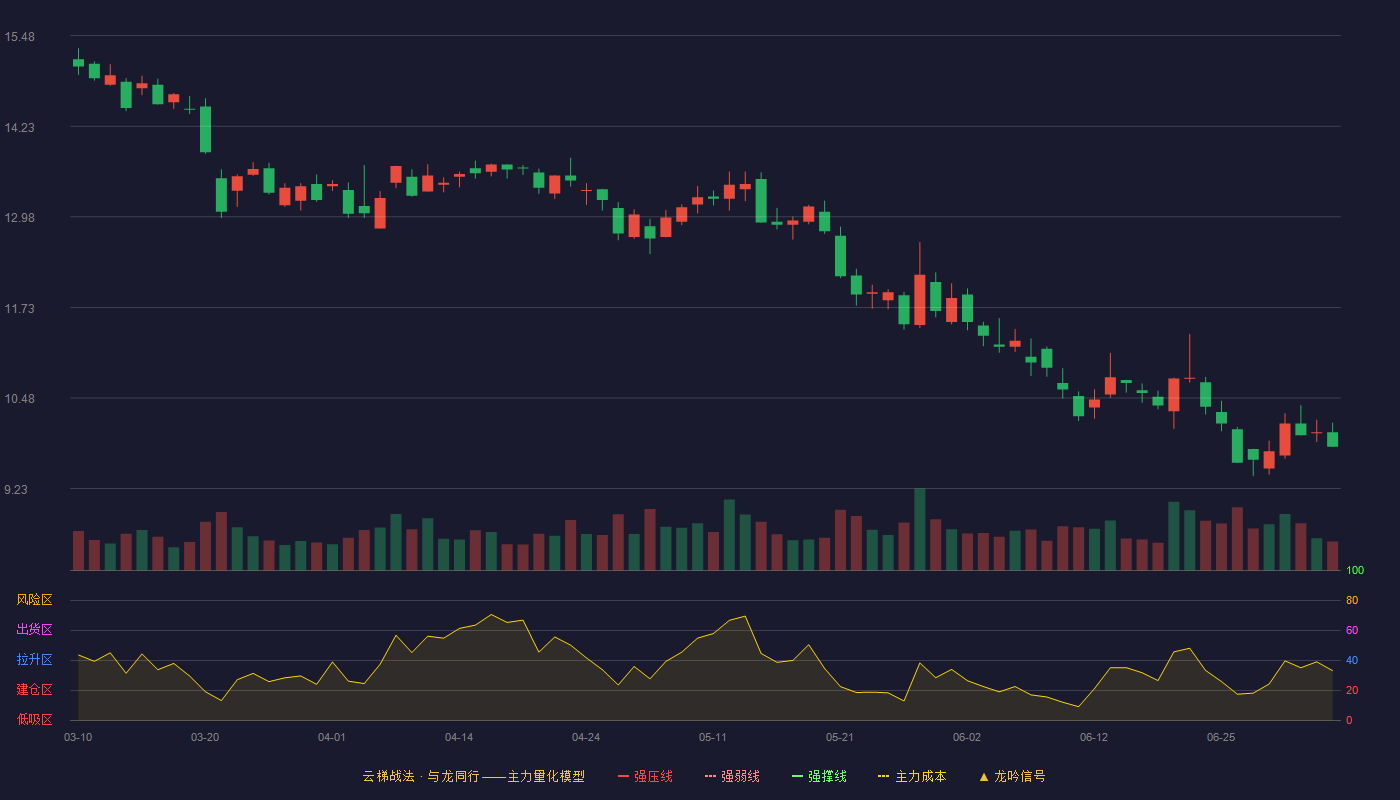Select the 低吸区 zone label
This screenshot has height=800, width=1400.
(x=34, y=719)
